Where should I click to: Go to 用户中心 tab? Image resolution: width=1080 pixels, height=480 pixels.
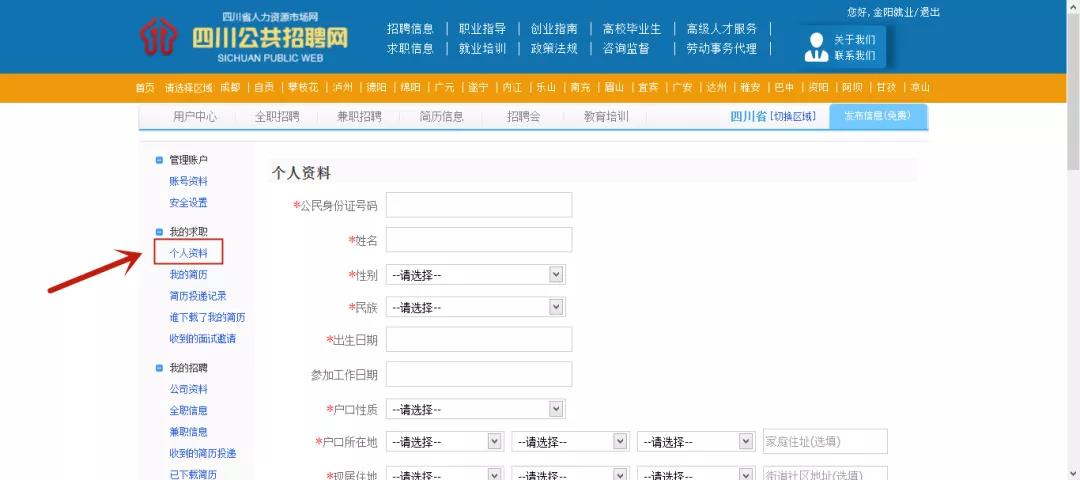point(195,117)
